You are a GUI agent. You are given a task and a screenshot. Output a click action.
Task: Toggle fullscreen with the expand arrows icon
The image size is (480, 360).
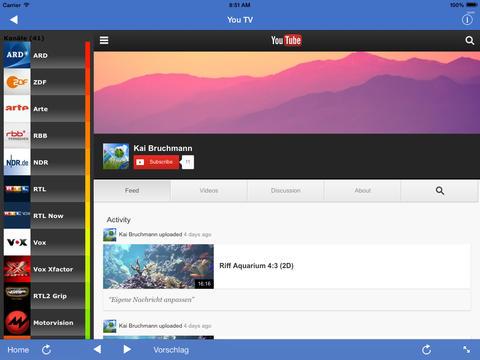(467, 349)
